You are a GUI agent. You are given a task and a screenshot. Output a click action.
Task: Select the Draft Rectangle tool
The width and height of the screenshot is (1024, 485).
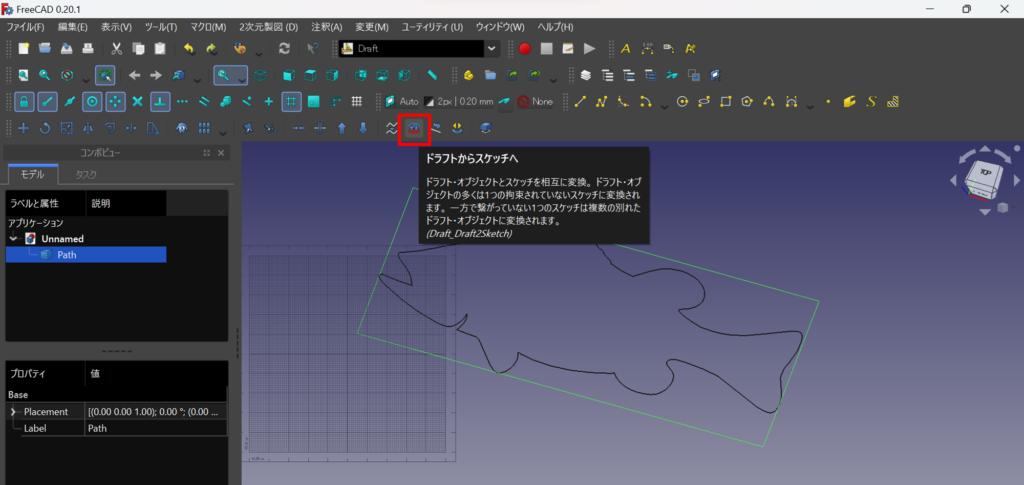tap(726, 102)
